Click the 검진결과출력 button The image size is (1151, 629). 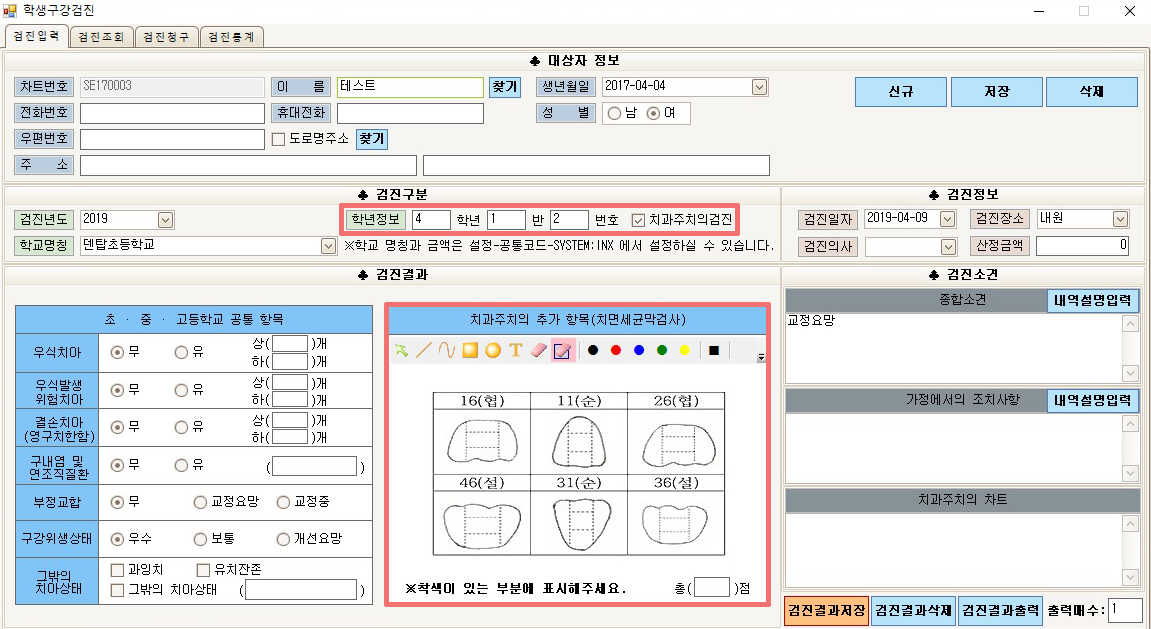(1001, 610)
